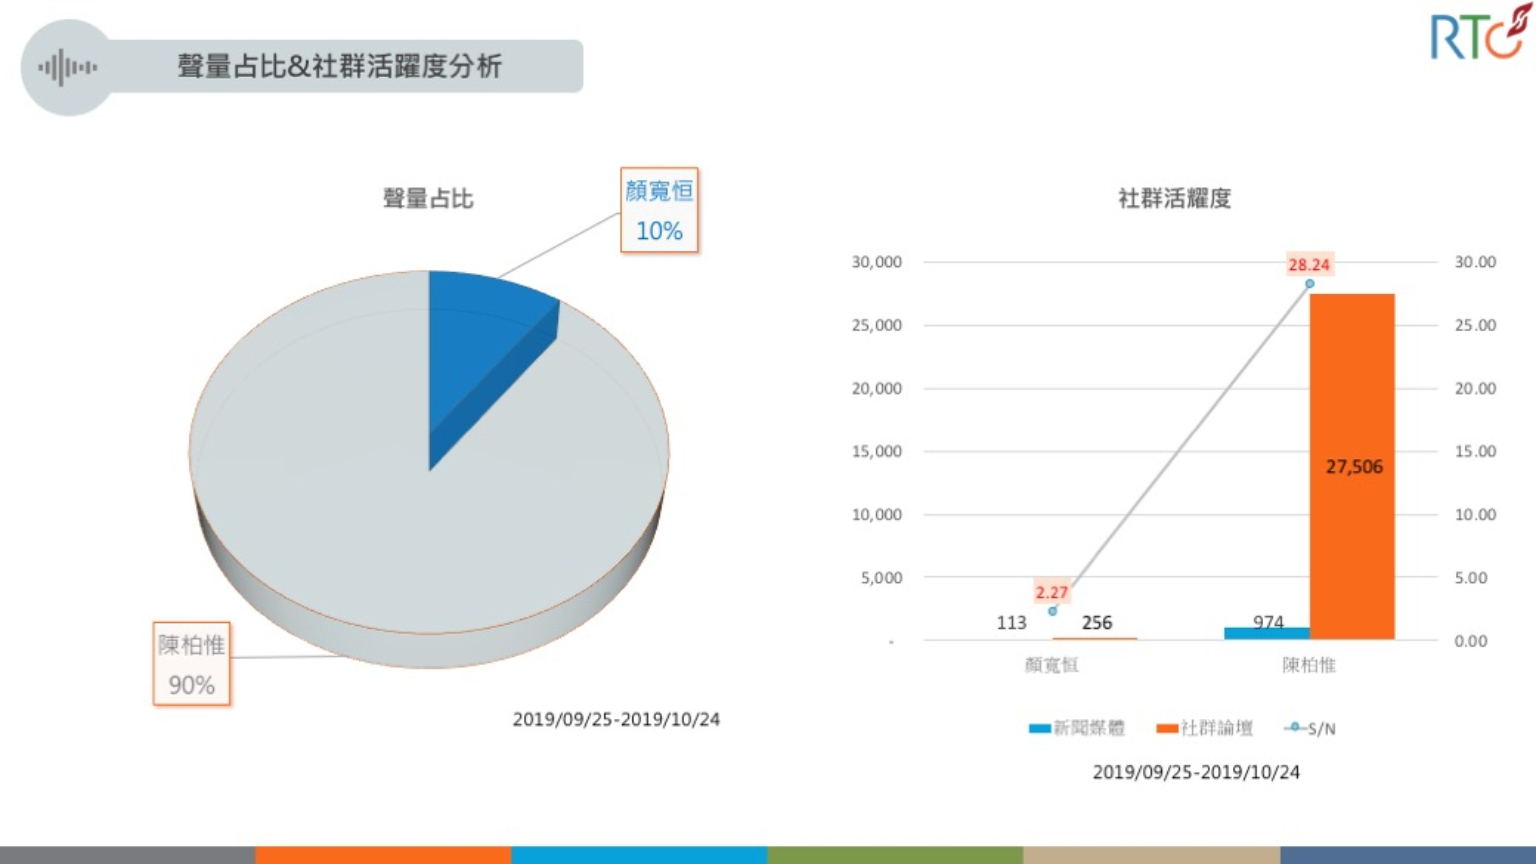1536x864 pixels.
Task: Click the 社群活躍度 bar chart title
Action: pyautogui.click(x=1174, y=198)
